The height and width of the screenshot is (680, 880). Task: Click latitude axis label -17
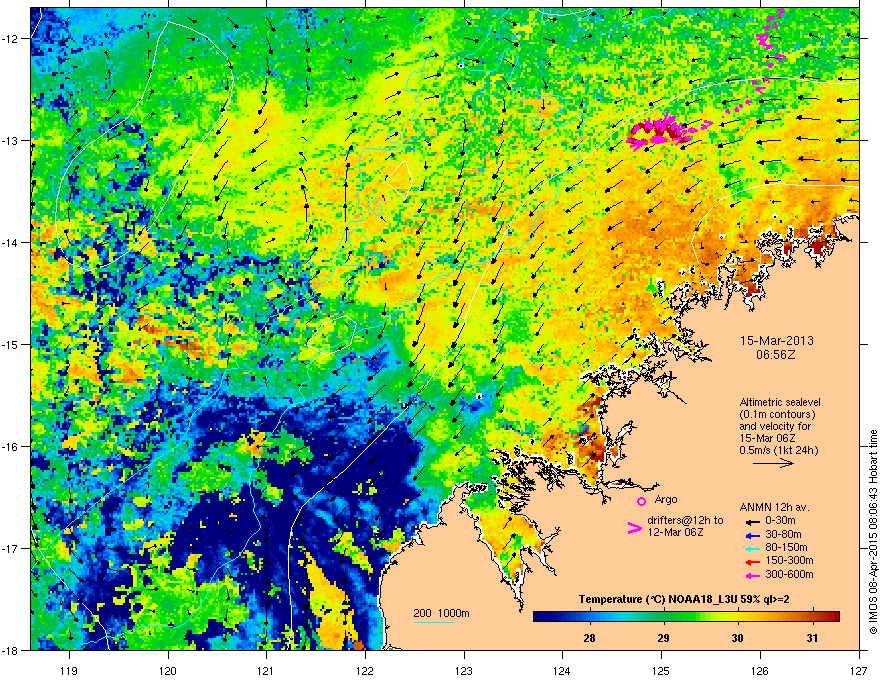tap(10, 548)
